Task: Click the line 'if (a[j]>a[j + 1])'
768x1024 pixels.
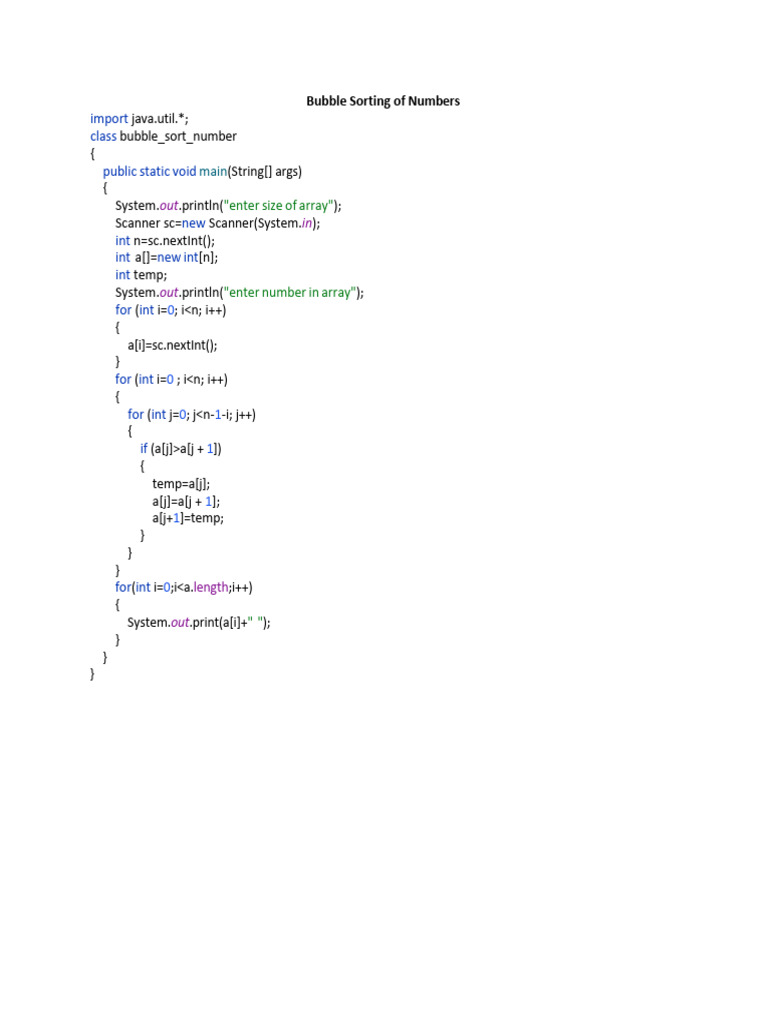Action: (x=181, y=449)
